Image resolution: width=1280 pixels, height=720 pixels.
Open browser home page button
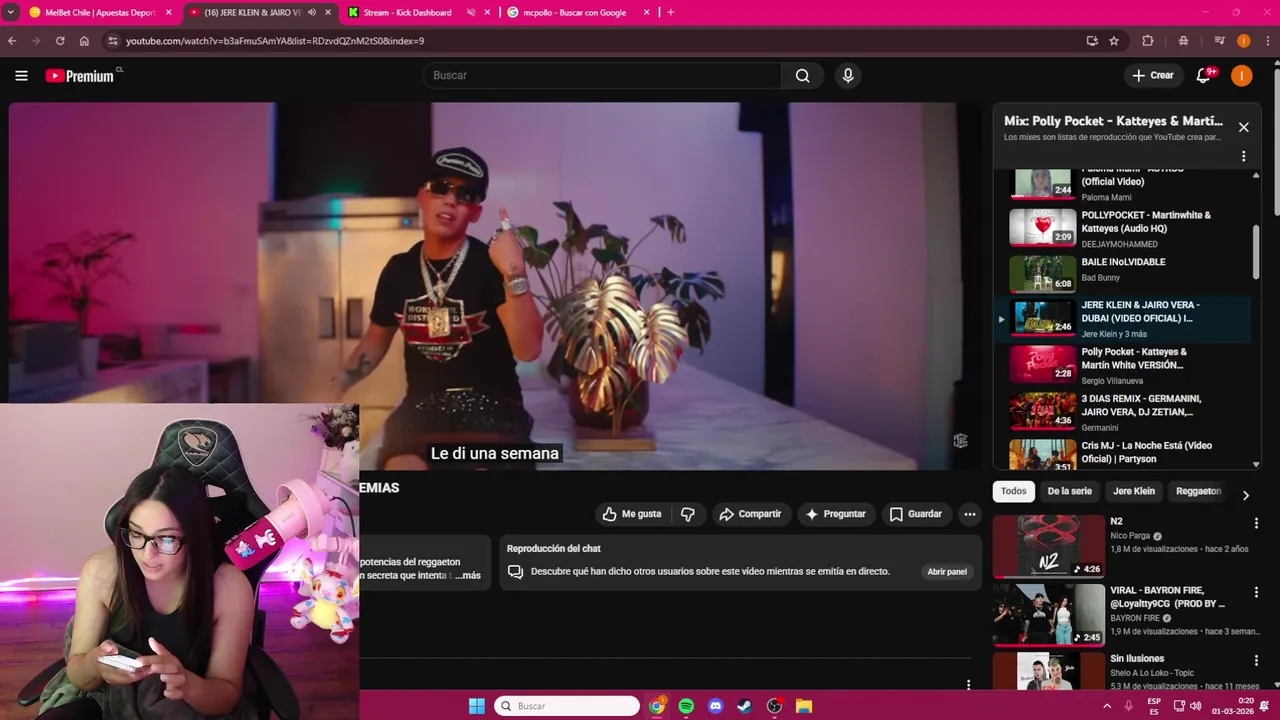coord(84,41)
